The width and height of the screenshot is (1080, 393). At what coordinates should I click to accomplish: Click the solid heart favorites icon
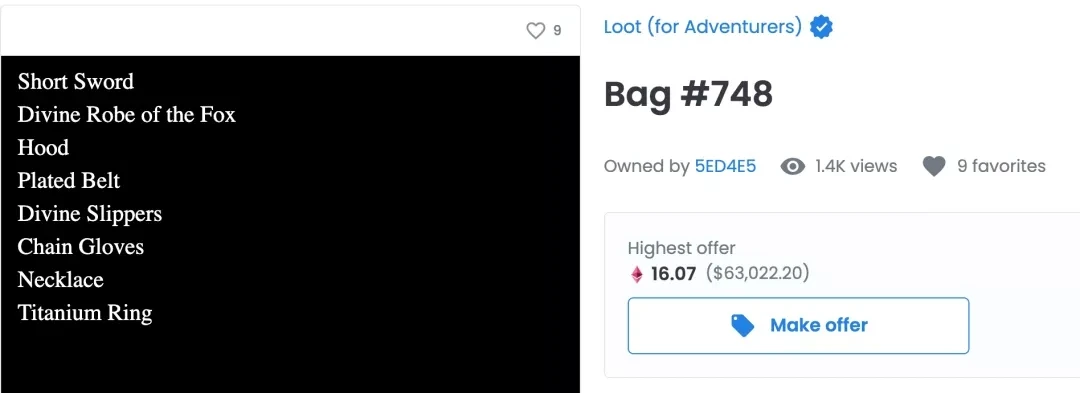tap(934, 167)
